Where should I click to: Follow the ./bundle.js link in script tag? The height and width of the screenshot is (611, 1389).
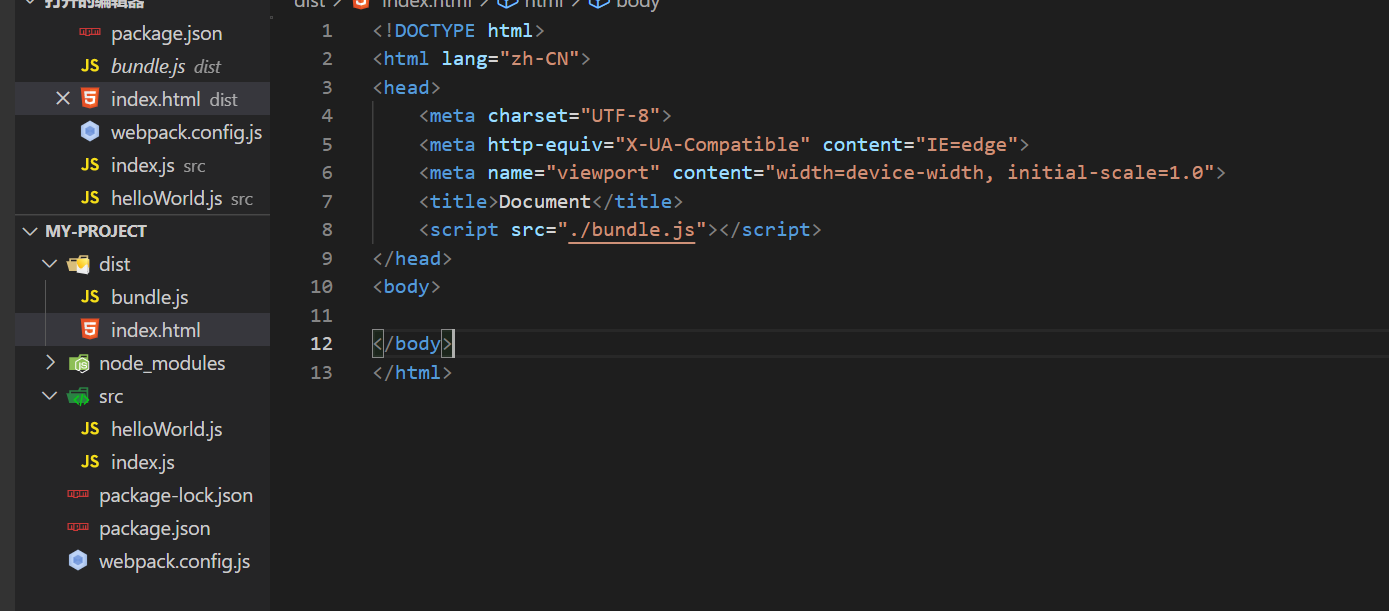tap(631, 230)
